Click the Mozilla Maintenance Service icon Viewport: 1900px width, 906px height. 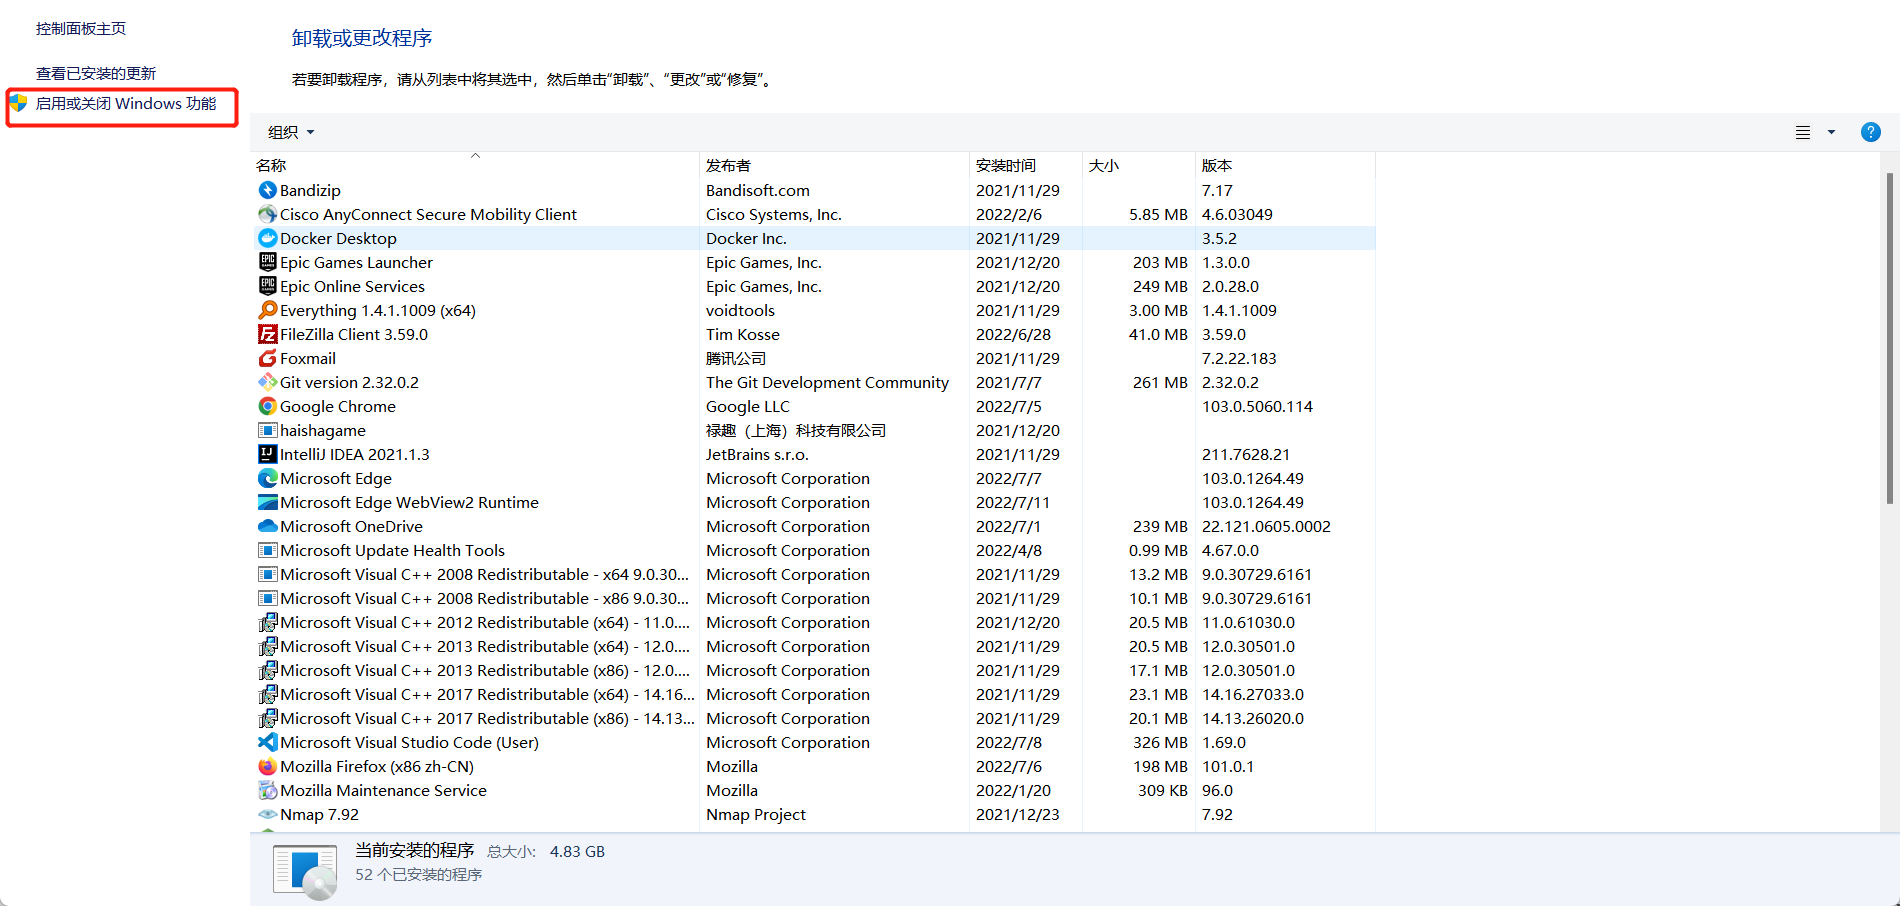pos(267,790)
